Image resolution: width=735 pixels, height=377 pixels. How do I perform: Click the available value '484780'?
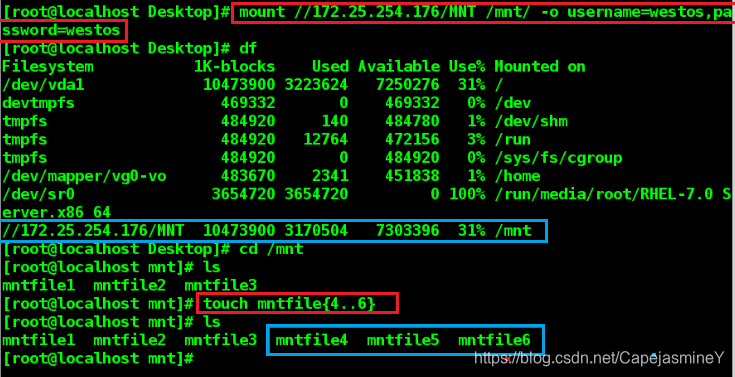(412, 122)
